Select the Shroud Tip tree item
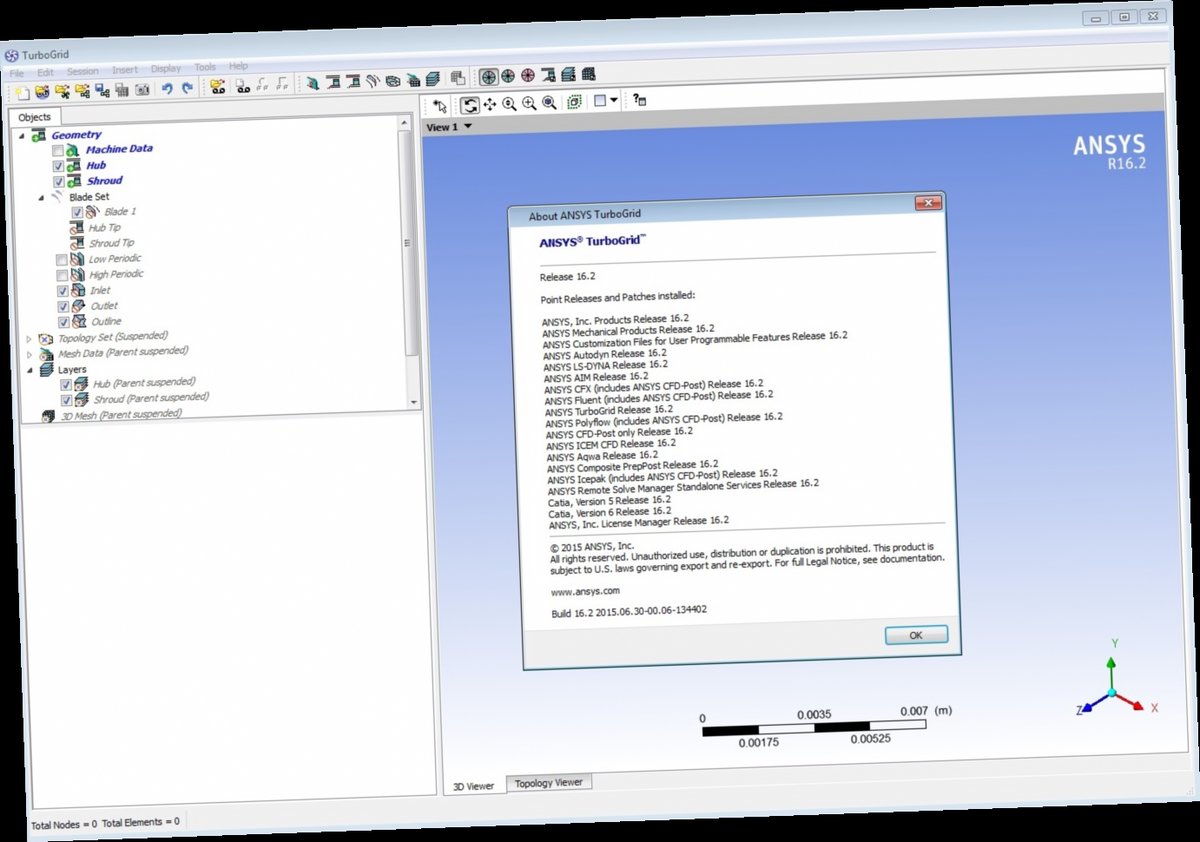Viewport: 1200px width, 842px height. pyautogui.click(x=111, y=243)
